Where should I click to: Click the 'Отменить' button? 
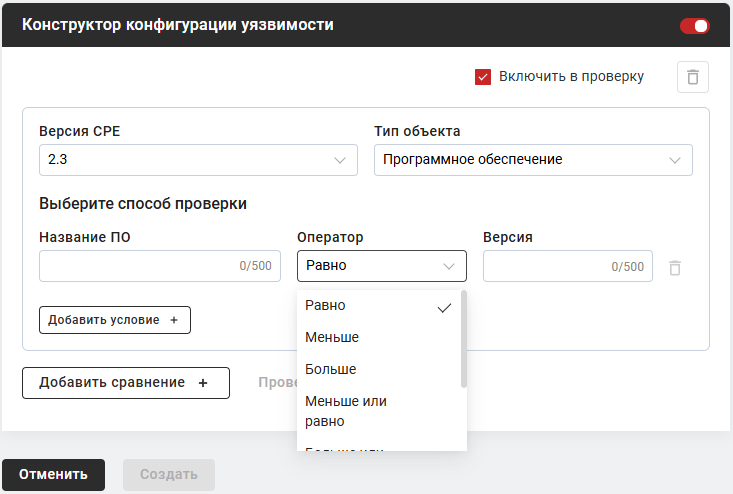53,474
